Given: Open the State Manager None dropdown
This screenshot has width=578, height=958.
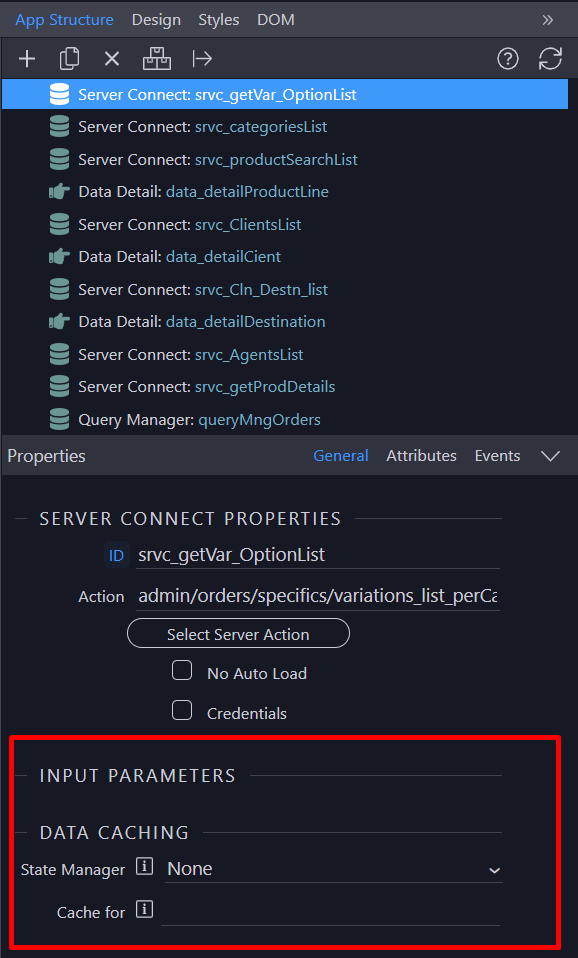Looking at the screenshot, I should pyautogui.click(x=334, y=869).
